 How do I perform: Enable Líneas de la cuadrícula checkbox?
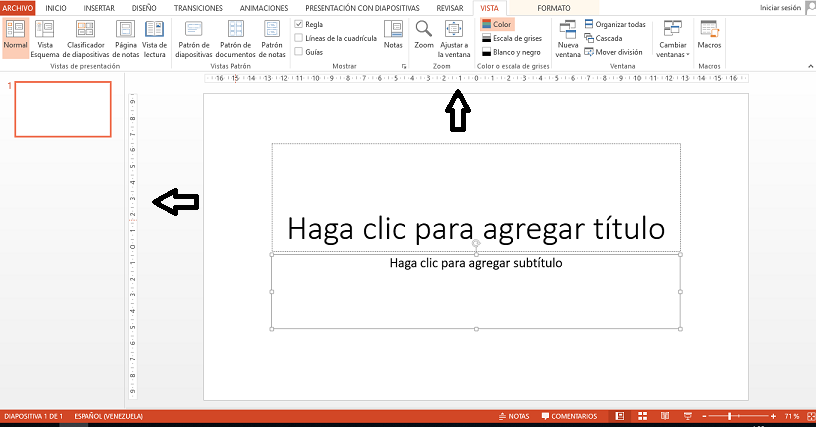click(x=299, y=38)
